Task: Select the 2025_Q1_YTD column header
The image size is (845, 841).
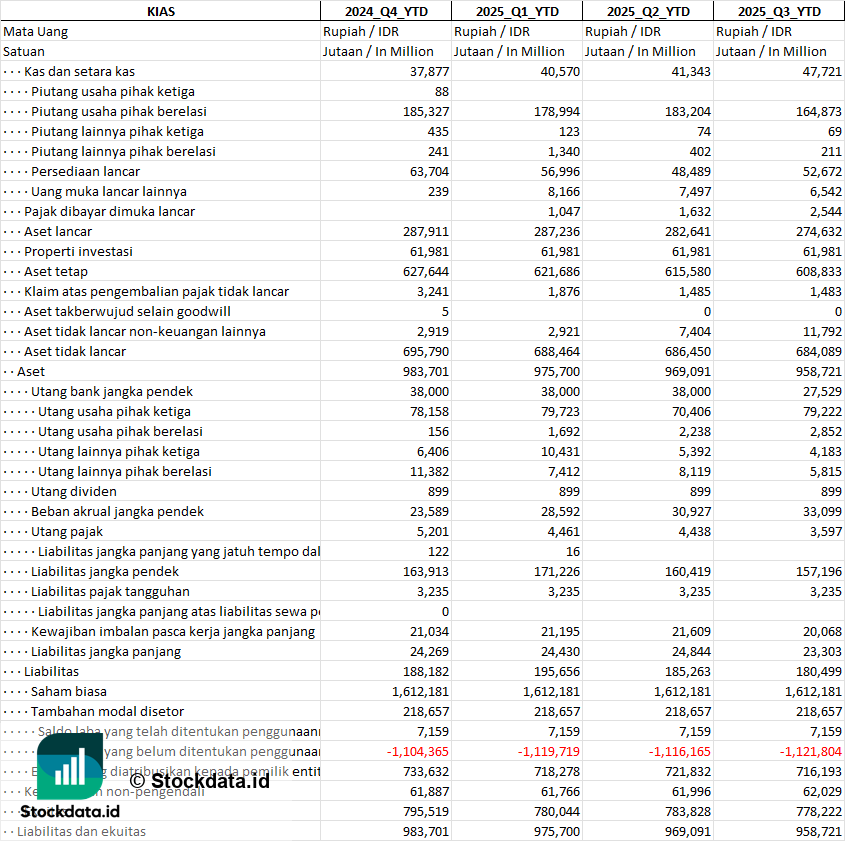Action: (517, 11)
